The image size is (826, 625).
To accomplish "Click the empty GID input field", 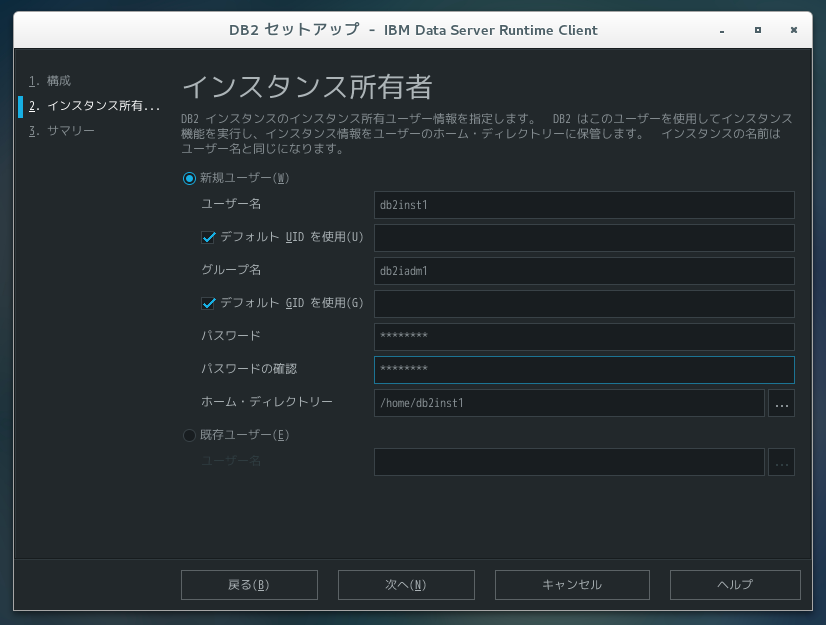I will coord(584,303).
